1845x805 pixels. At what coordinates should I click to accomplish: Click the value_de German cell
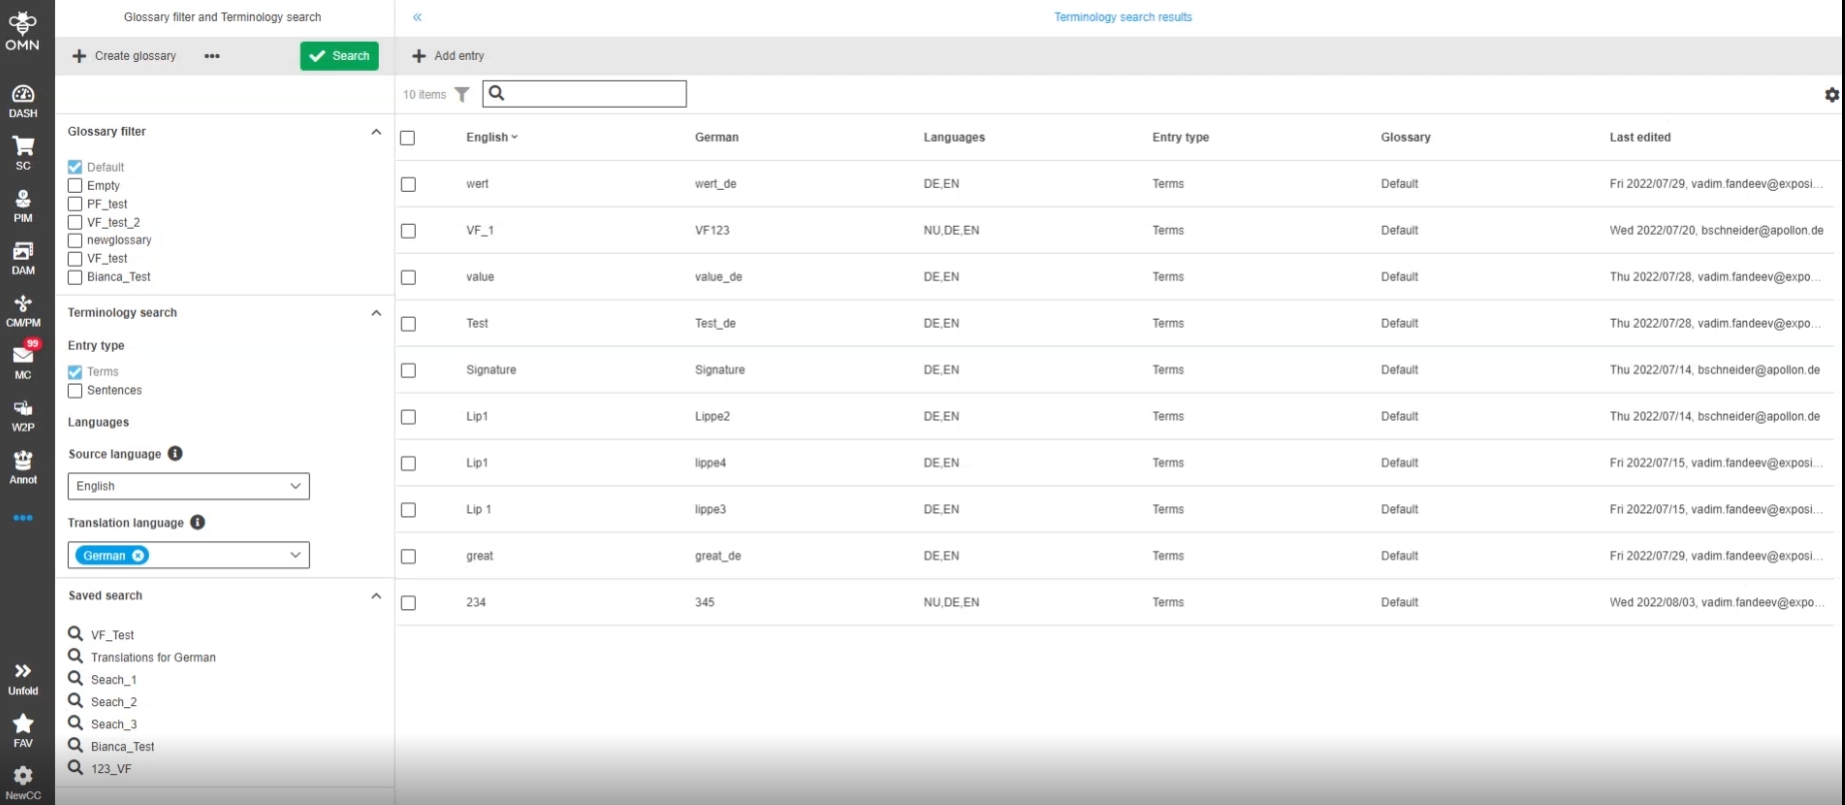pos(719,277)
